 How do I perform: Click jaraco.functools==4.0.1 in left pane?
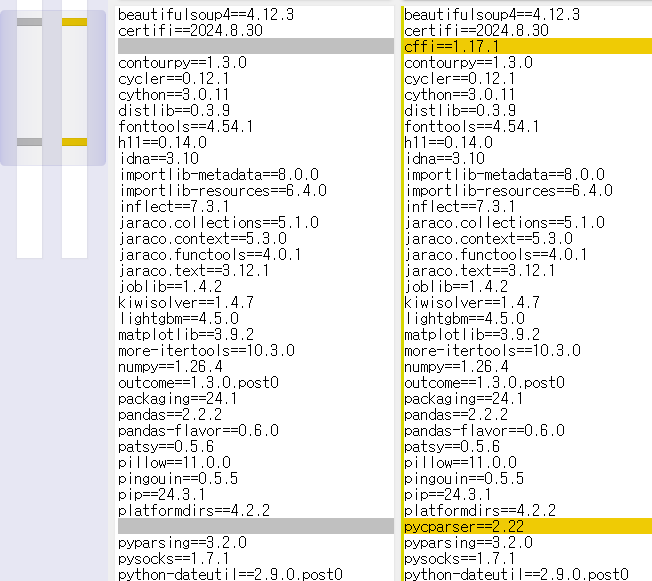210,254
